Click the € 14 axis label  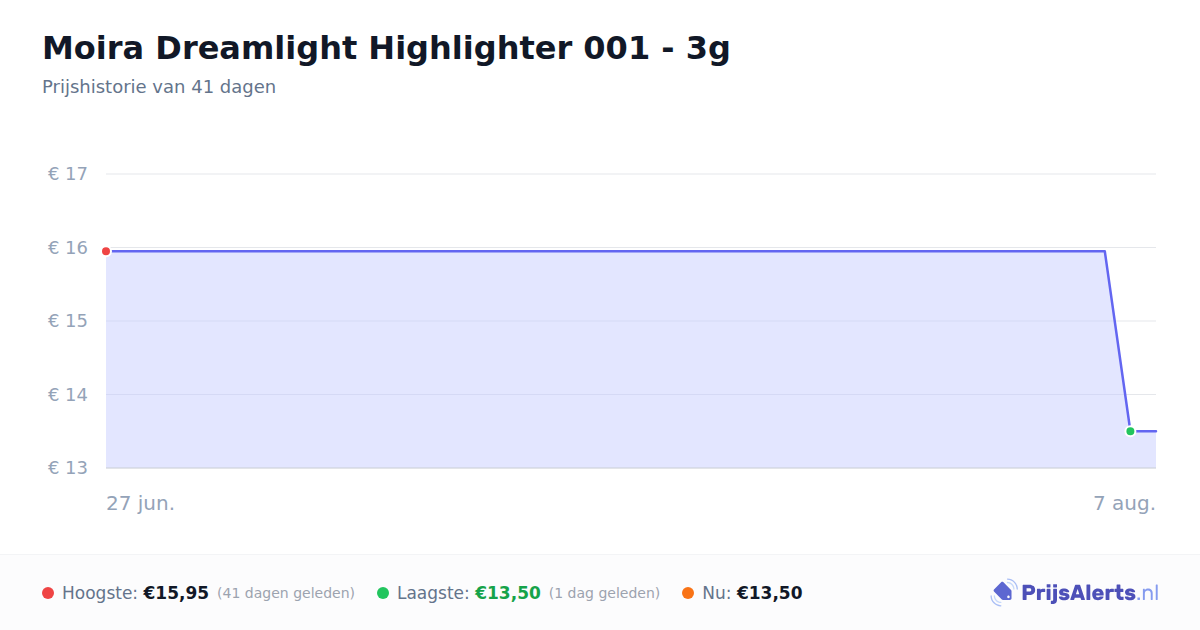pos(68,395)
